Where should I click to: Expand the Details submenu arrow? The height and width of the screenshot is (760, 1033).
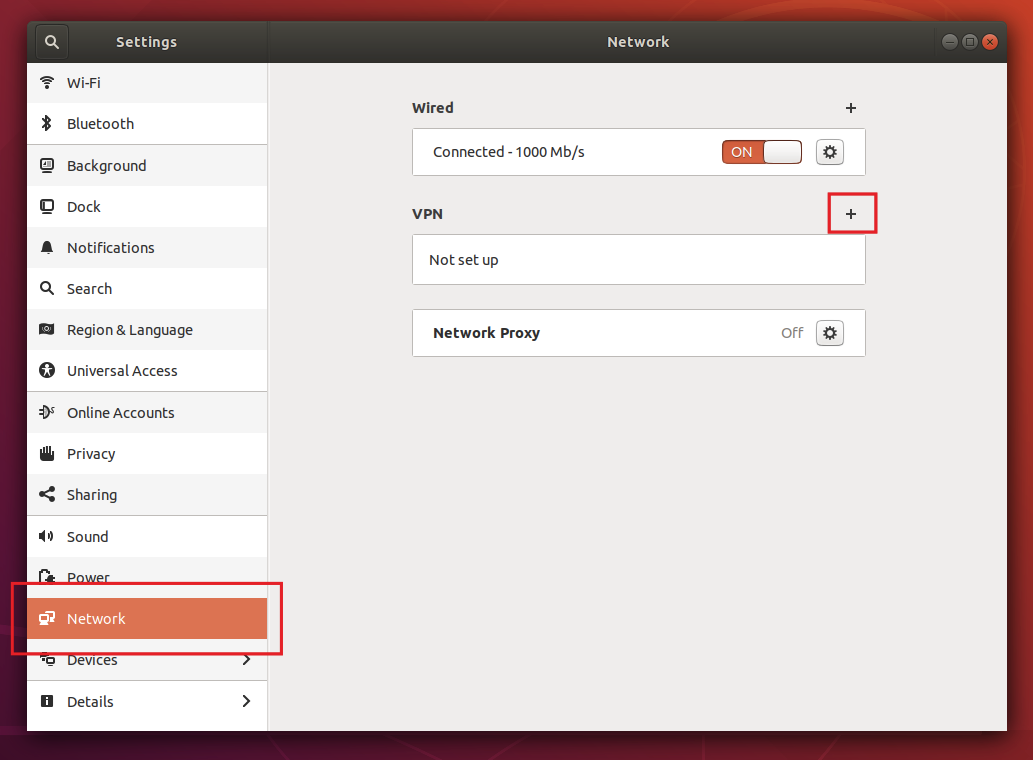pos(246,702)
